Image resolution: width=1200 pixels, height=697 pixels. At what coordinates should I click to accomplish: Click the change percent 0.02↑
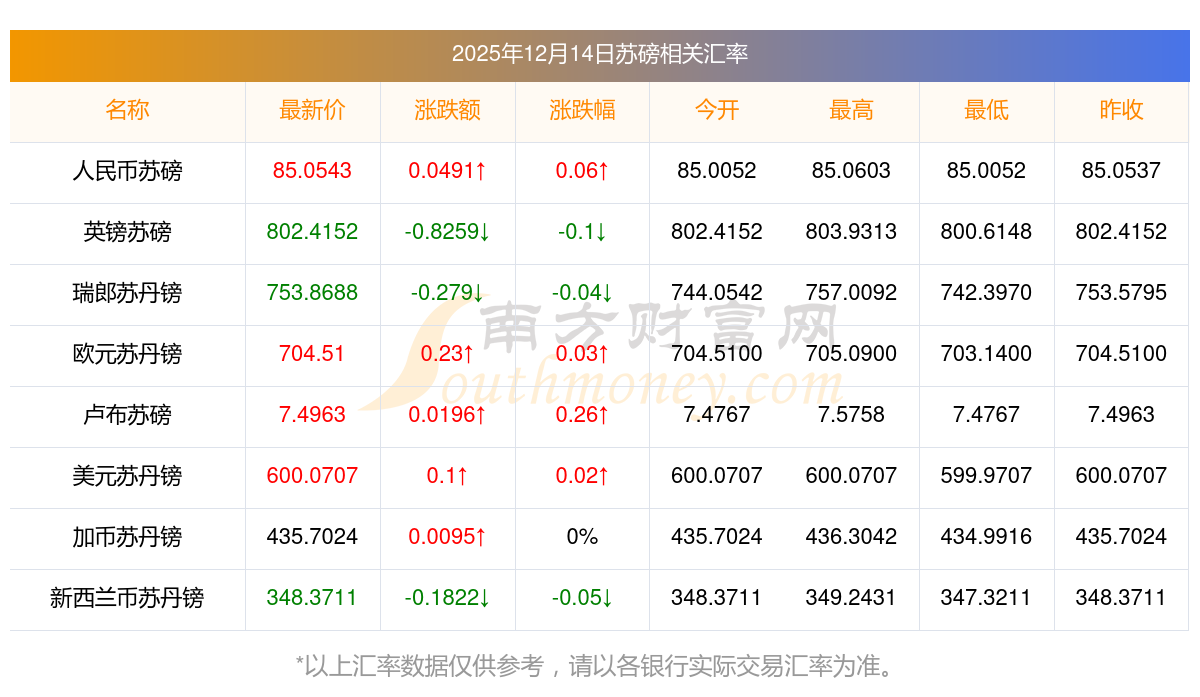pos(582,476)
